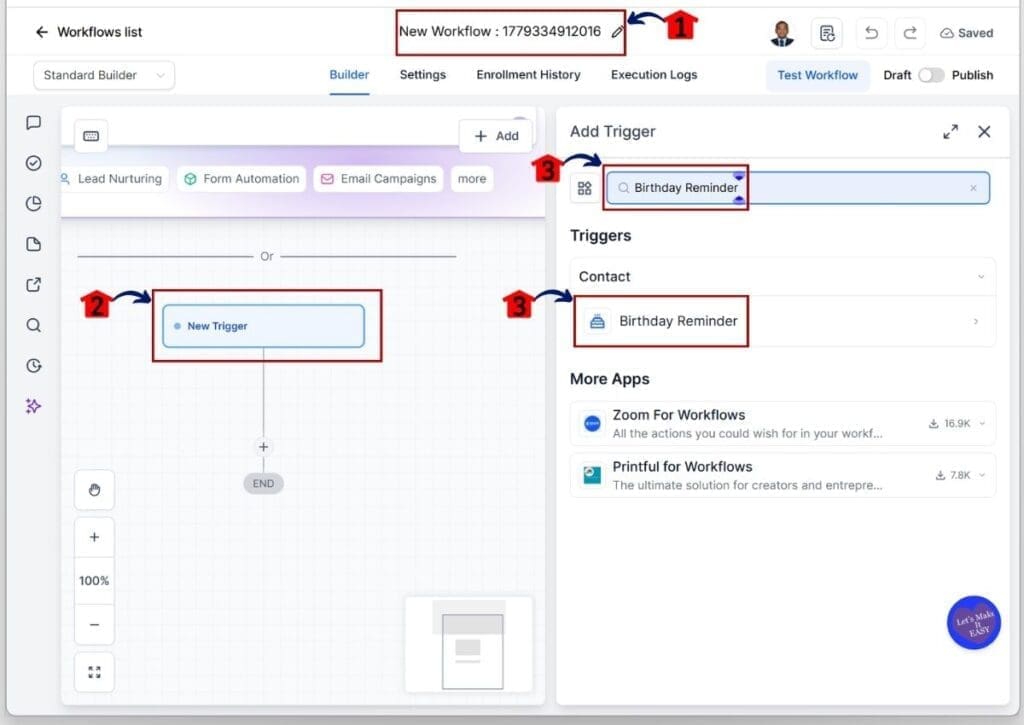The width and height of the screenshot is (1024, 725).
Task: Open version history document icon
Action: (x=827, y=33)
